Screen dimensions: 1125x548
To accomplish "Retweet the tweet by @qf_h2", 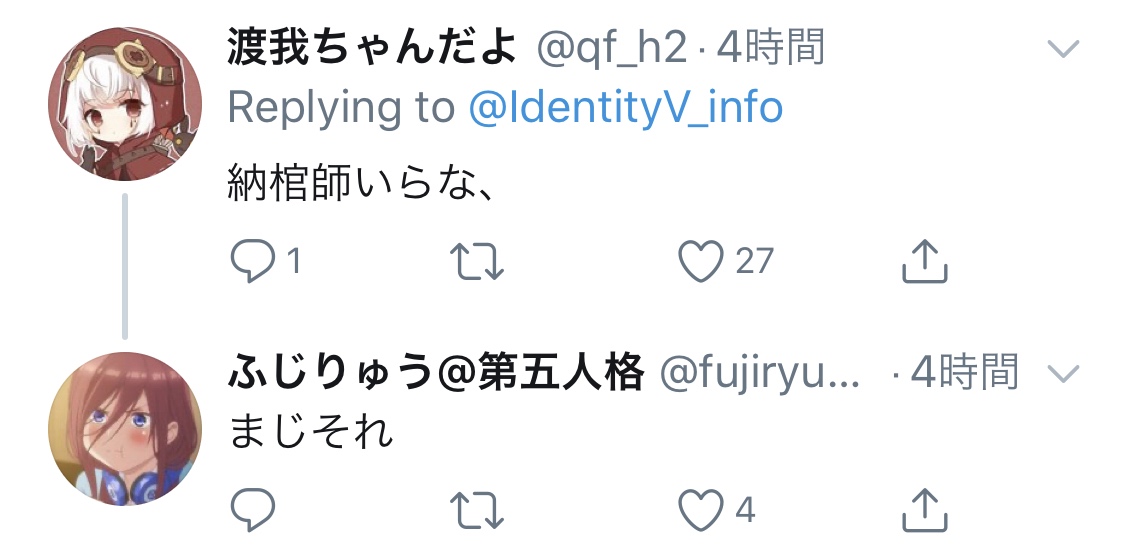I will (x=477, y=261).
